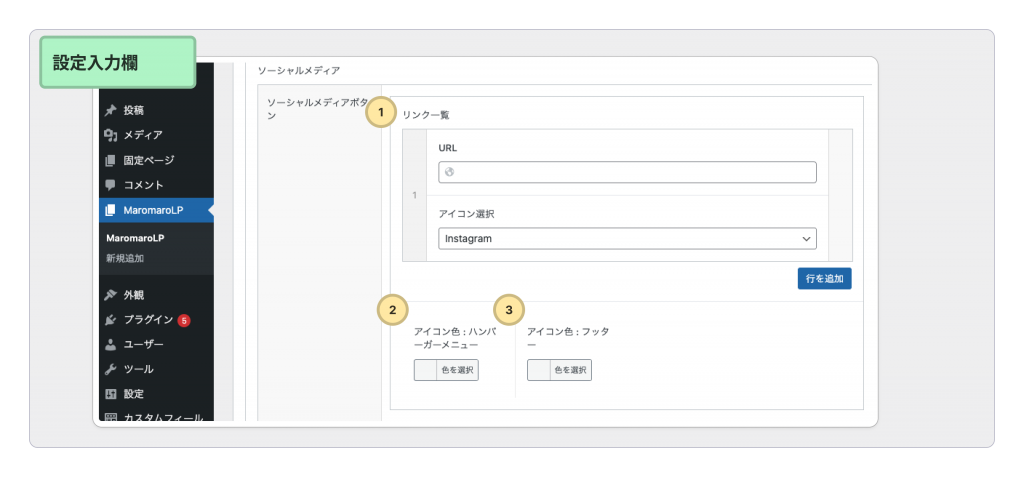Image resolution: width=1024 pixels, height=477 pixels.
Task: Click the MaromaroLP submenu link
Action: [x=135, y=238]
